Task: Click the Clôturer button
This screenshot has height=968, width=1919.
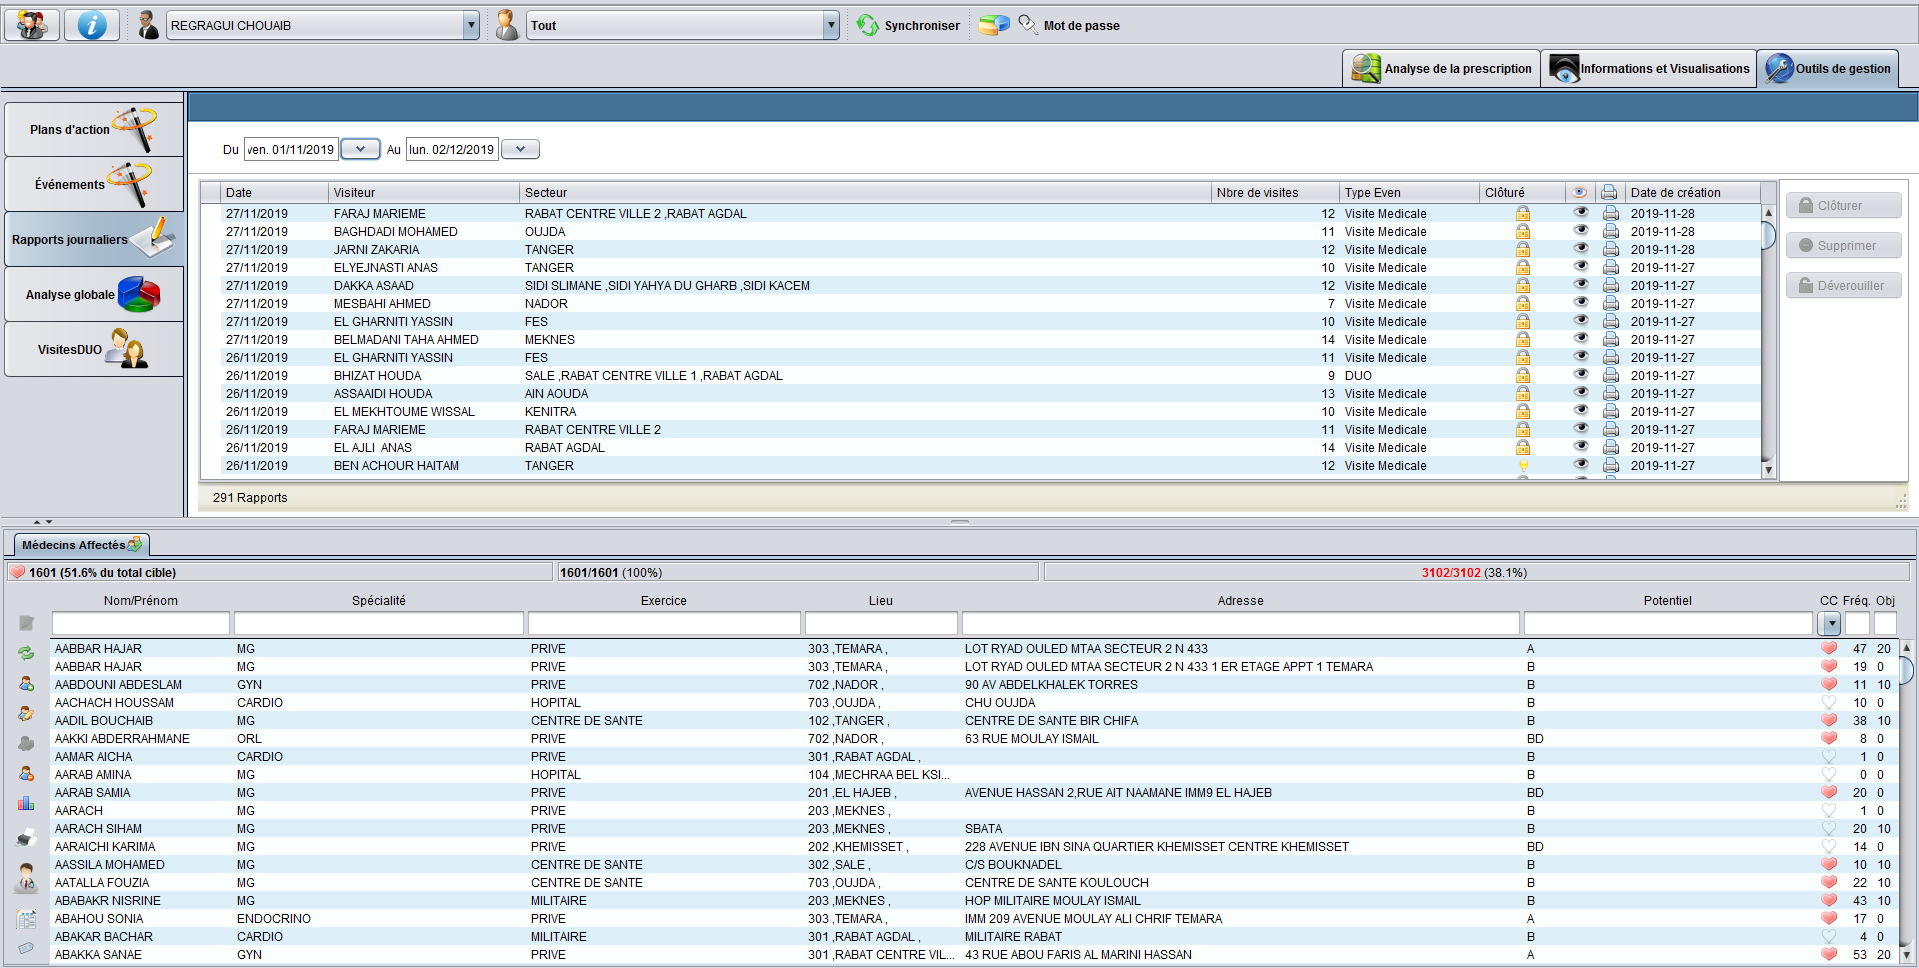Action: pyautogui.click(x=1843, y=205)
